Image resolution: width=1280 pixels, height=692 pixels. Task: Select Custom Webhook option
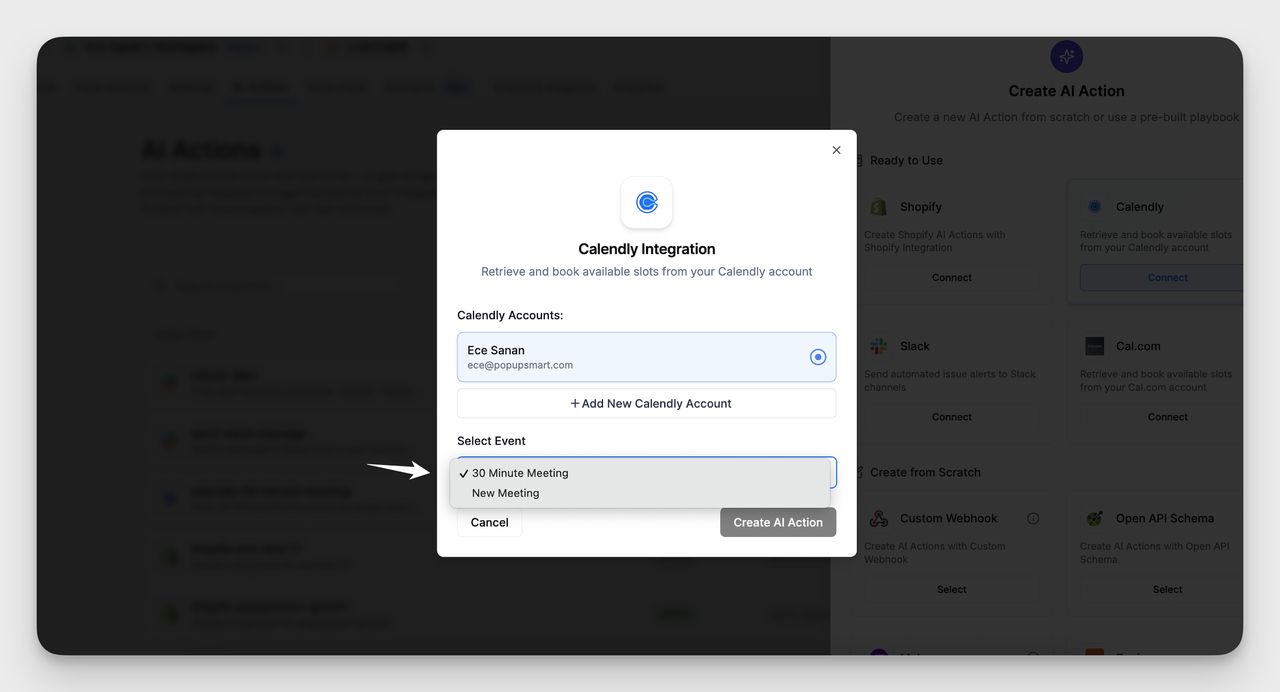[x=952, y=590]
